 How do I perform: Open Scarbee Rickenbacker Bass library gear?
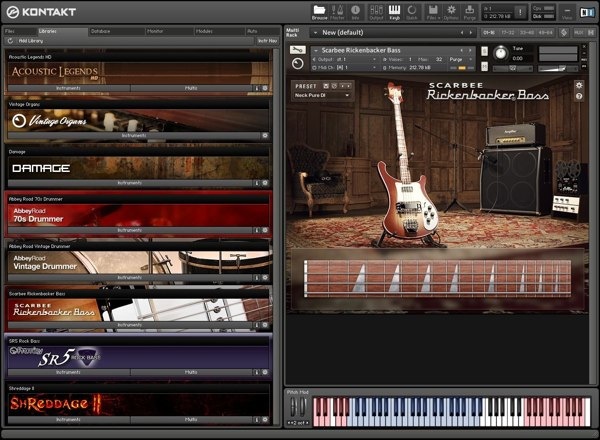click(265, 325)
